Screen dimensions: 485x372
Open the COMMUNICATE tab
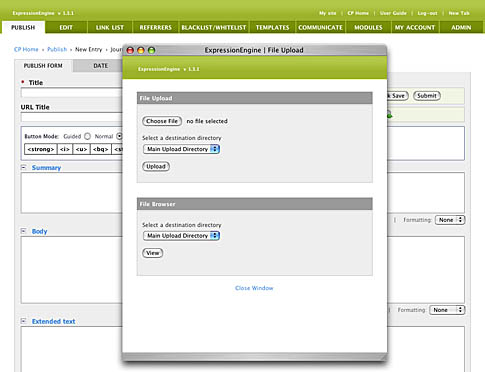click(x=320, y=27)
